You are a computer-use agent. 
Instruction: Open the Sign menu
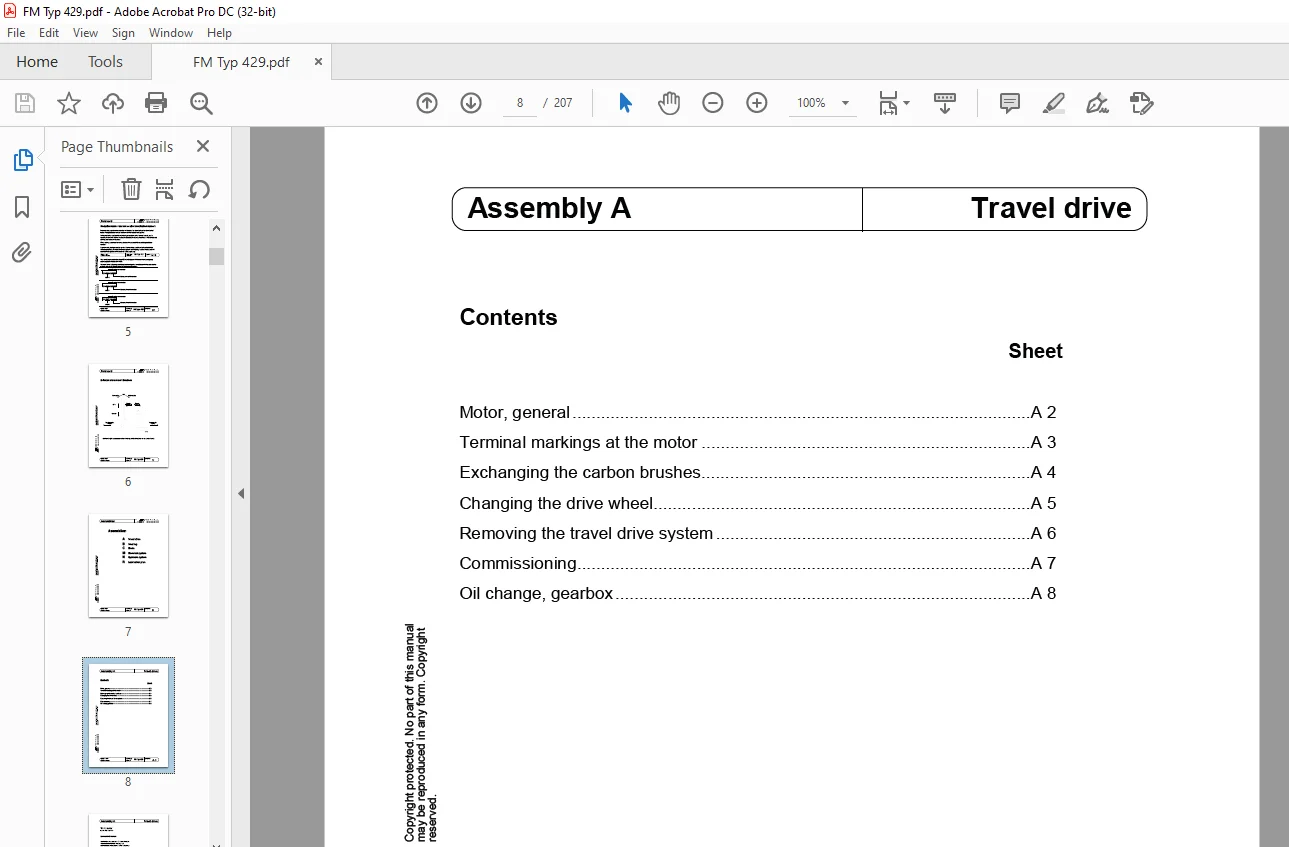[123, 33]
